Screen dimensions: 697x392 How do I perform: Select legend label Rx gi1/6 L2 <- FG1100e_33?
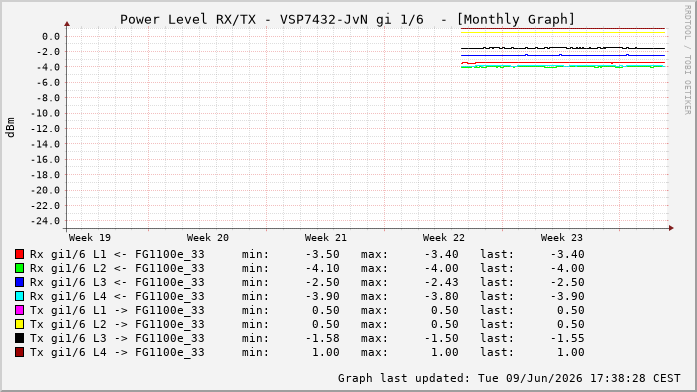[x=117, y=268]
